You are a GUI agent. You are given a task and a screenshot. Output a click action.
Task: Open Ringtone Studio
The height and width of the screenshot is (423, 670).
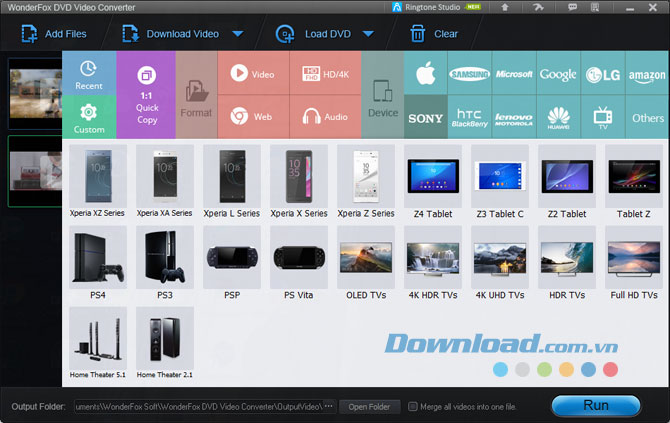(436, 7)
